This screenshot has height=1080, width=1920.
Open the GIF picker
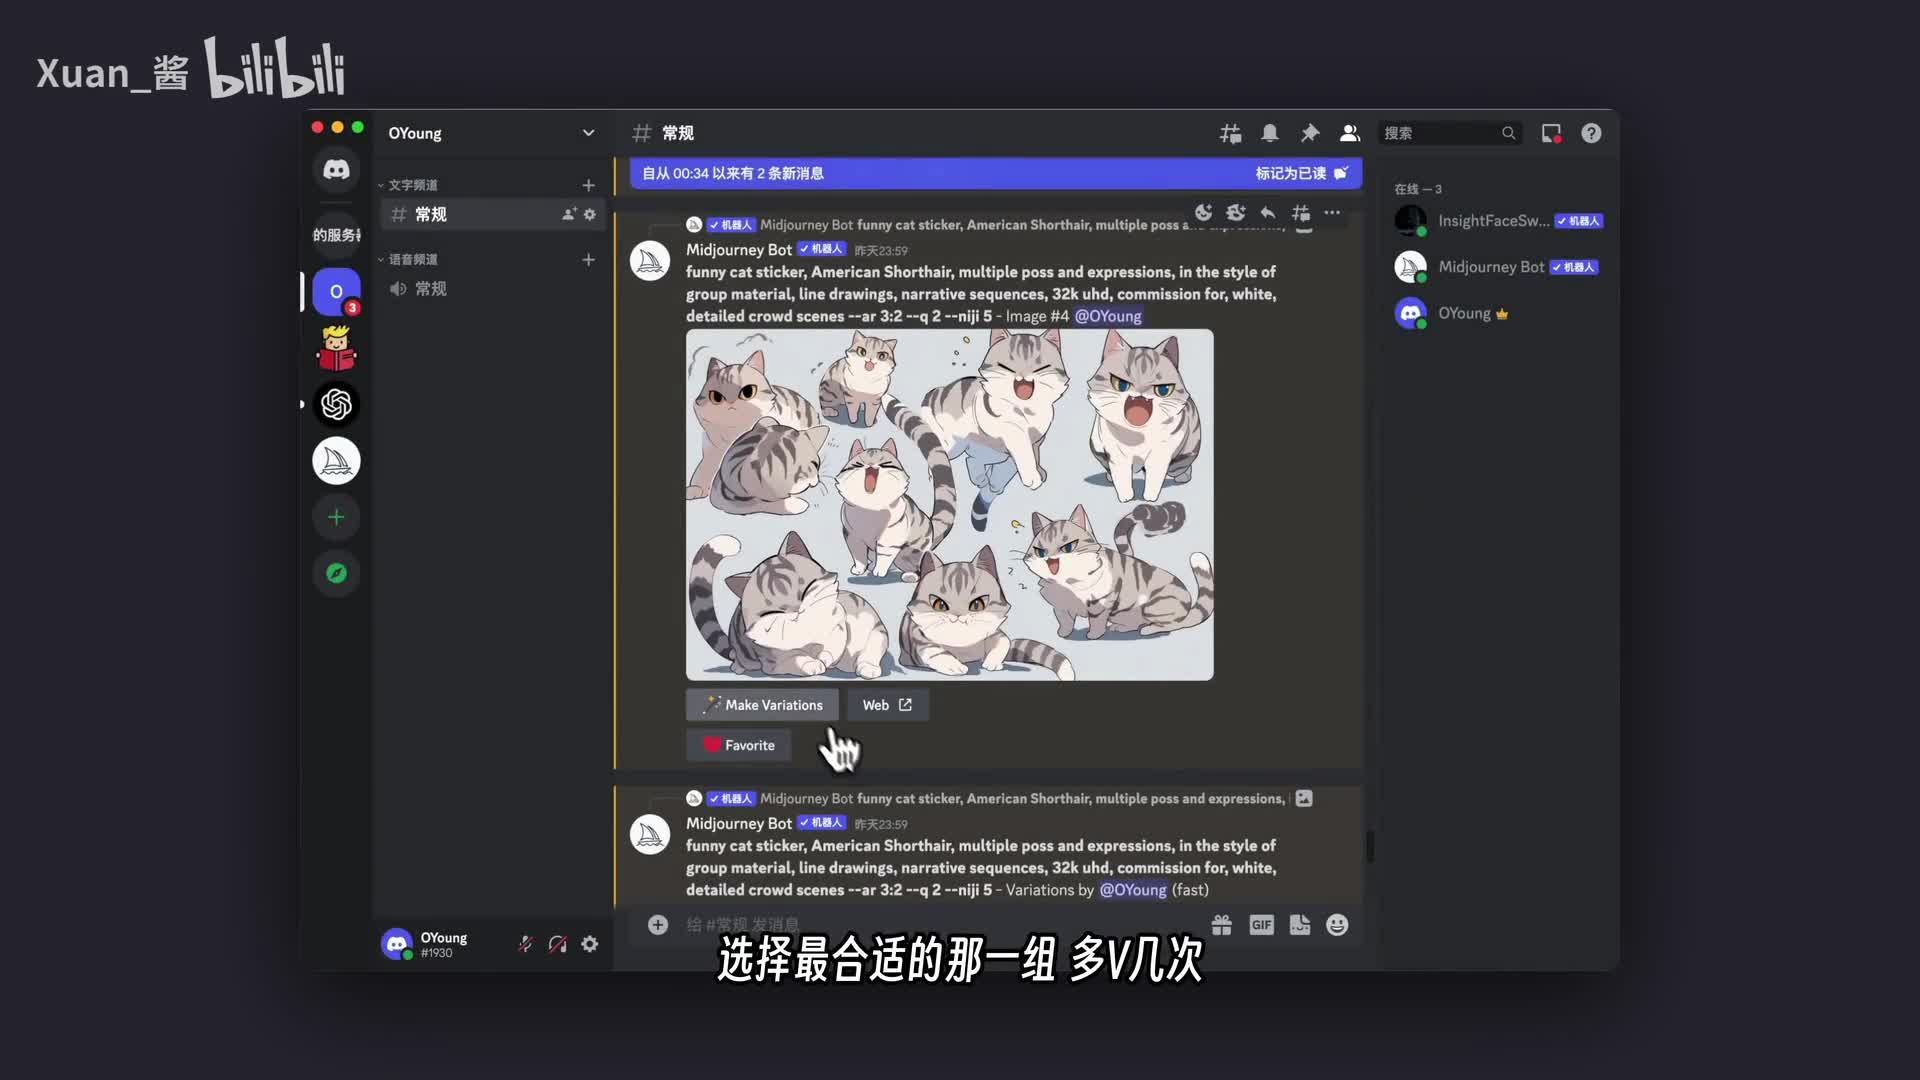[1261, 925]
